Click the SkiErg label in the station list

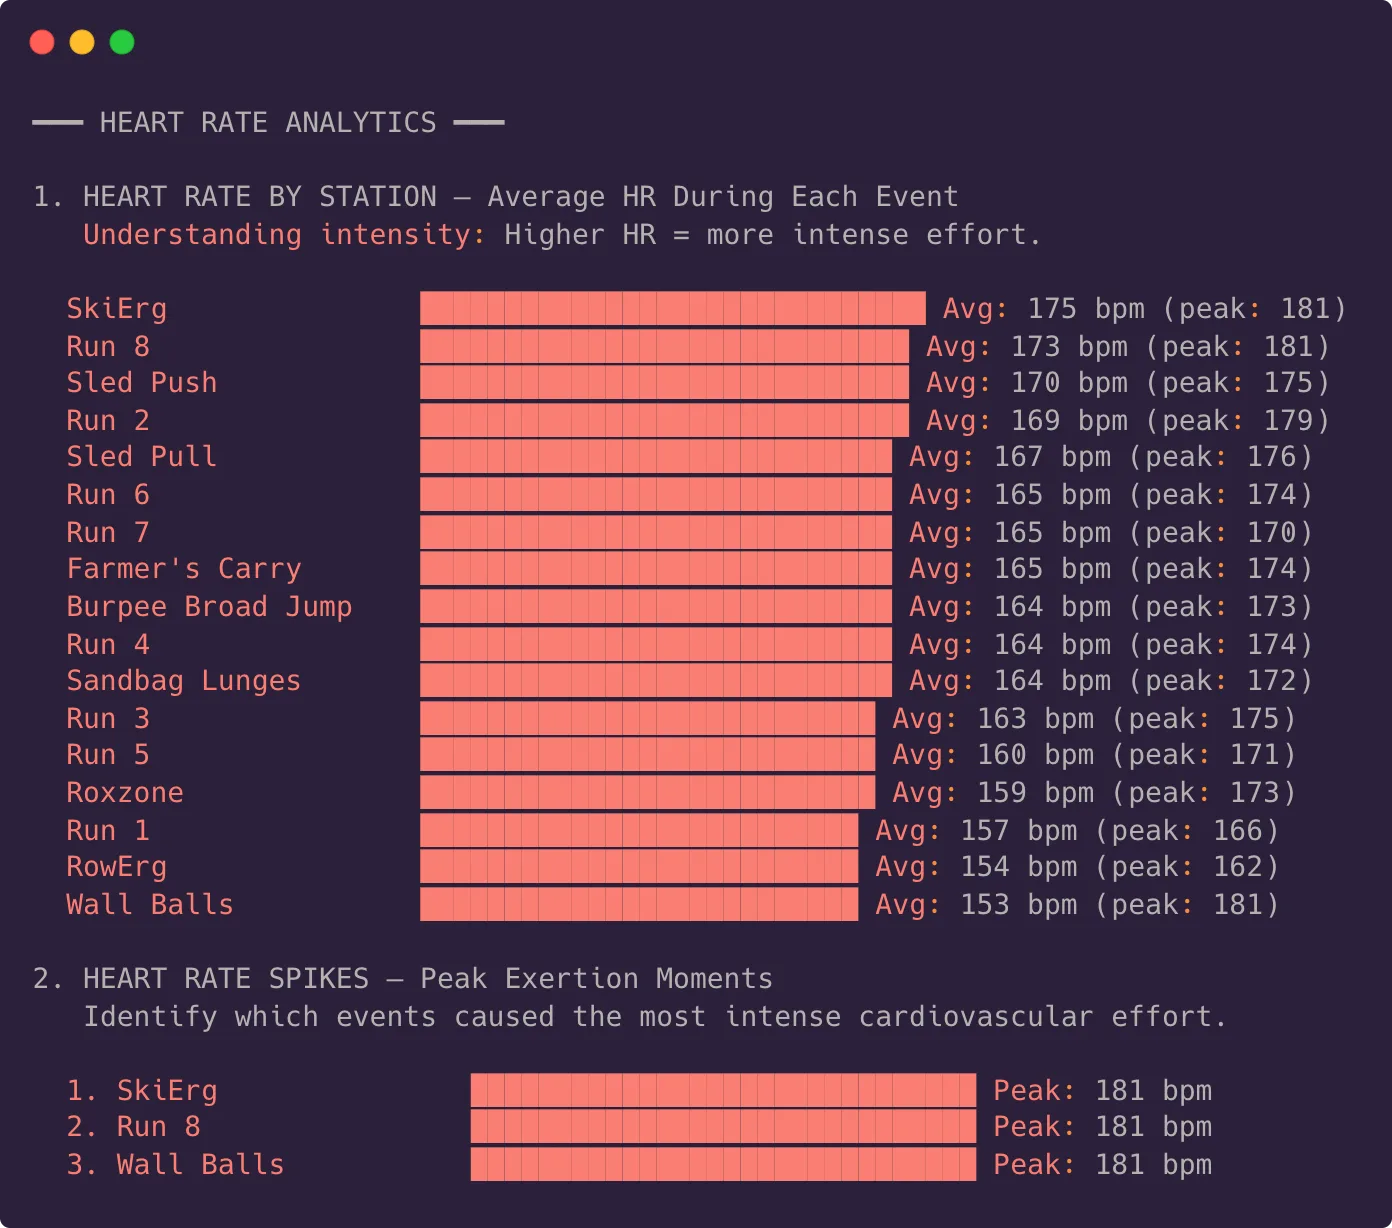click(x=117, y=309)
